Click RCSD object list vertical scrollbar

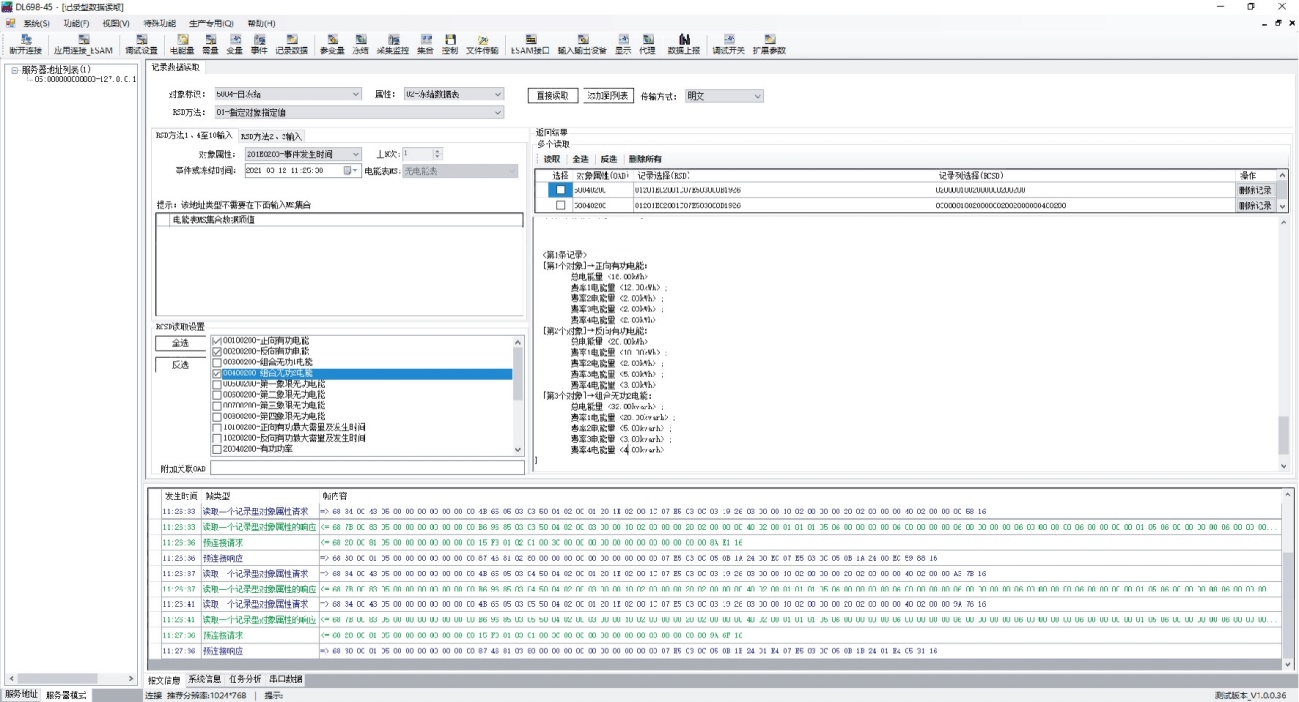pos(518,396)
